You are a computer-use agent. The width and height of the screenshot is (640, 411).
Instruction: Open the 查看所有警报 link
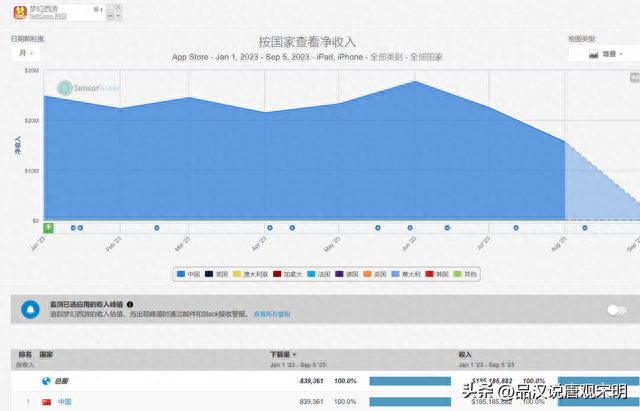tap(272, 314)
